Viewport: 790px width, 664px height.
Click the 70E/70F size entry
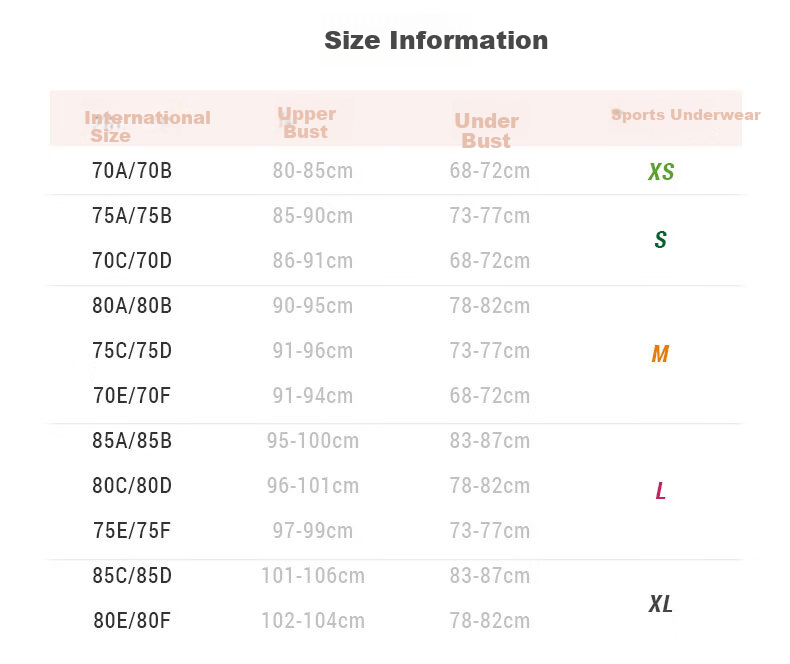(132, 395)
